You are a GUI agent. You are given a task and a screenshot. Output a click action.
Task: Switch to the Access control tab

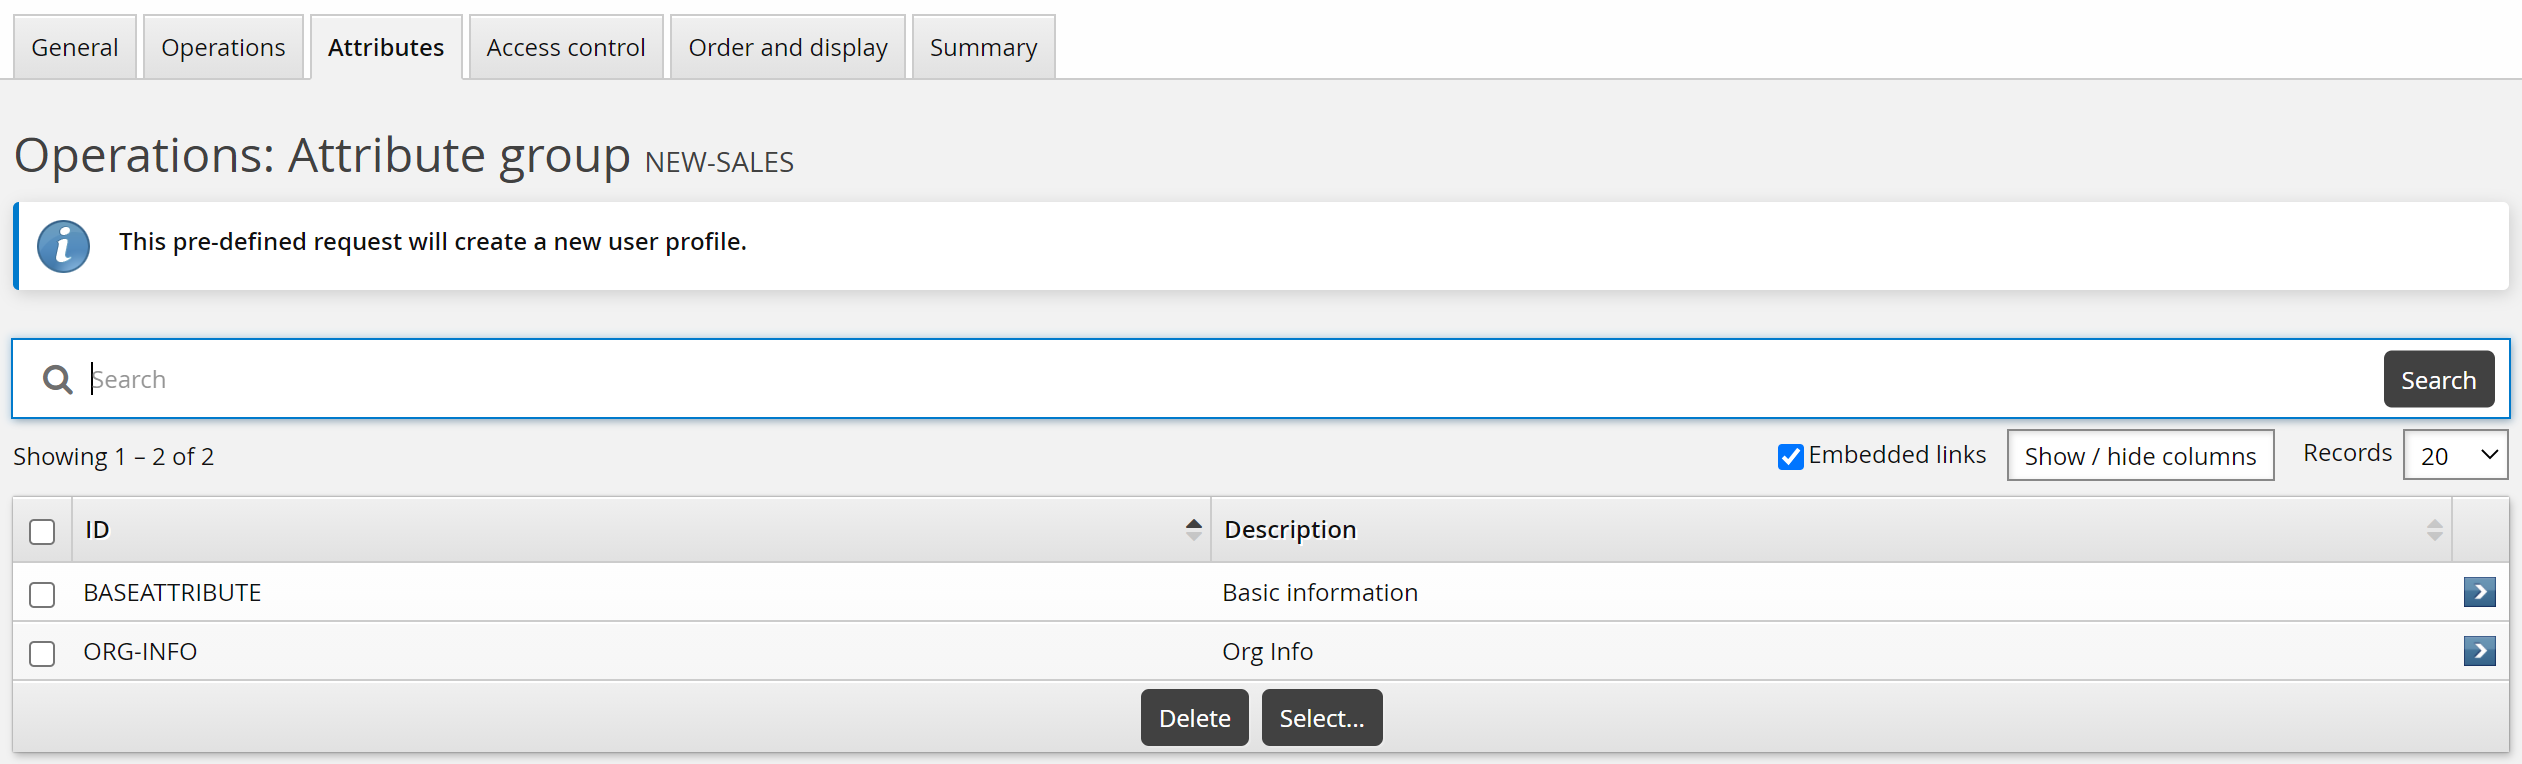565,47
